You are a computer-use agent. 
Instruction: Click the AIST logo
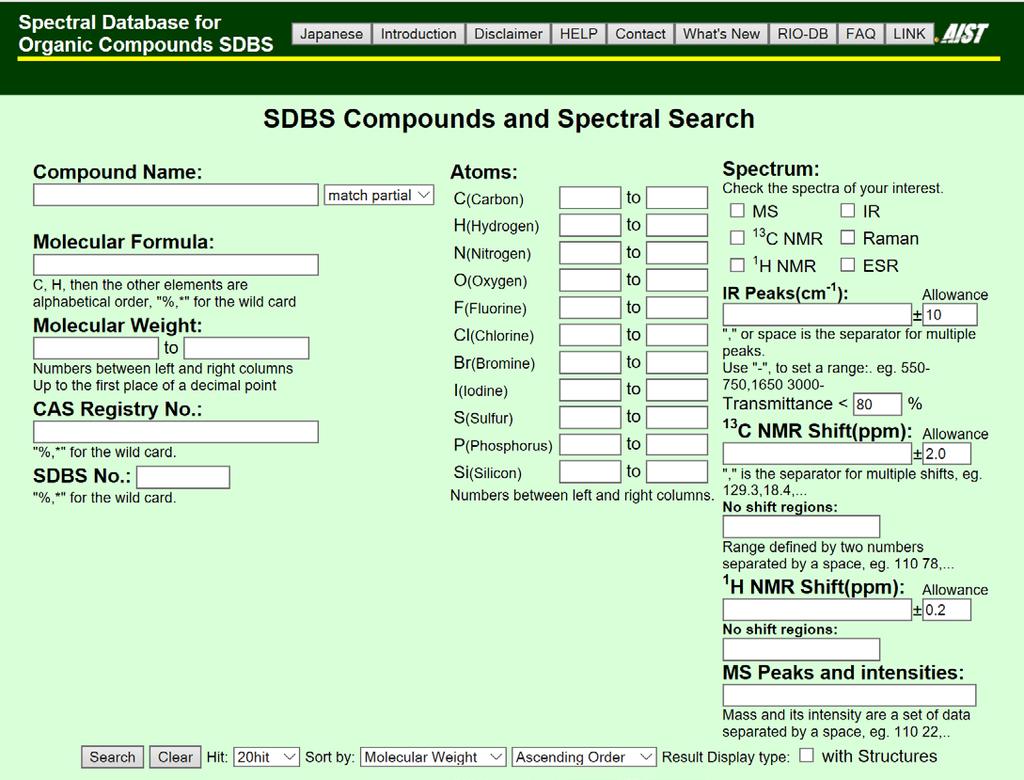(964, 33)
